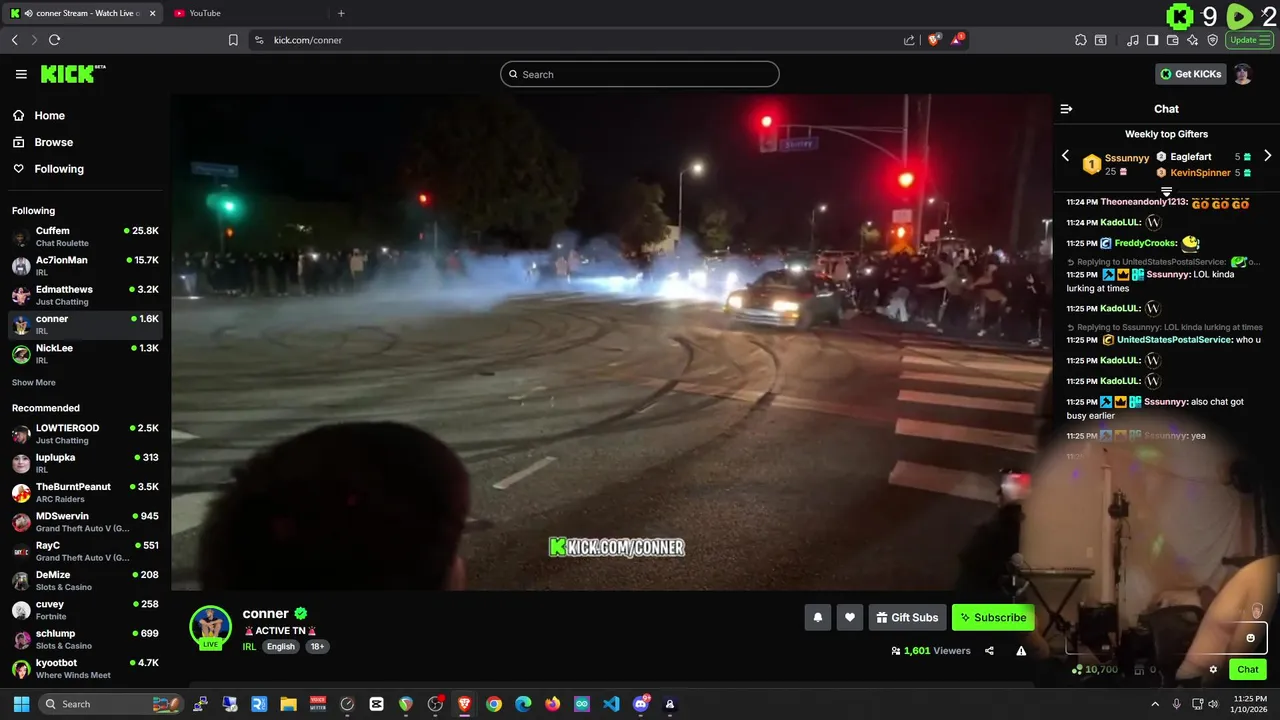Click the KICK logo

[x=72, y=74]
